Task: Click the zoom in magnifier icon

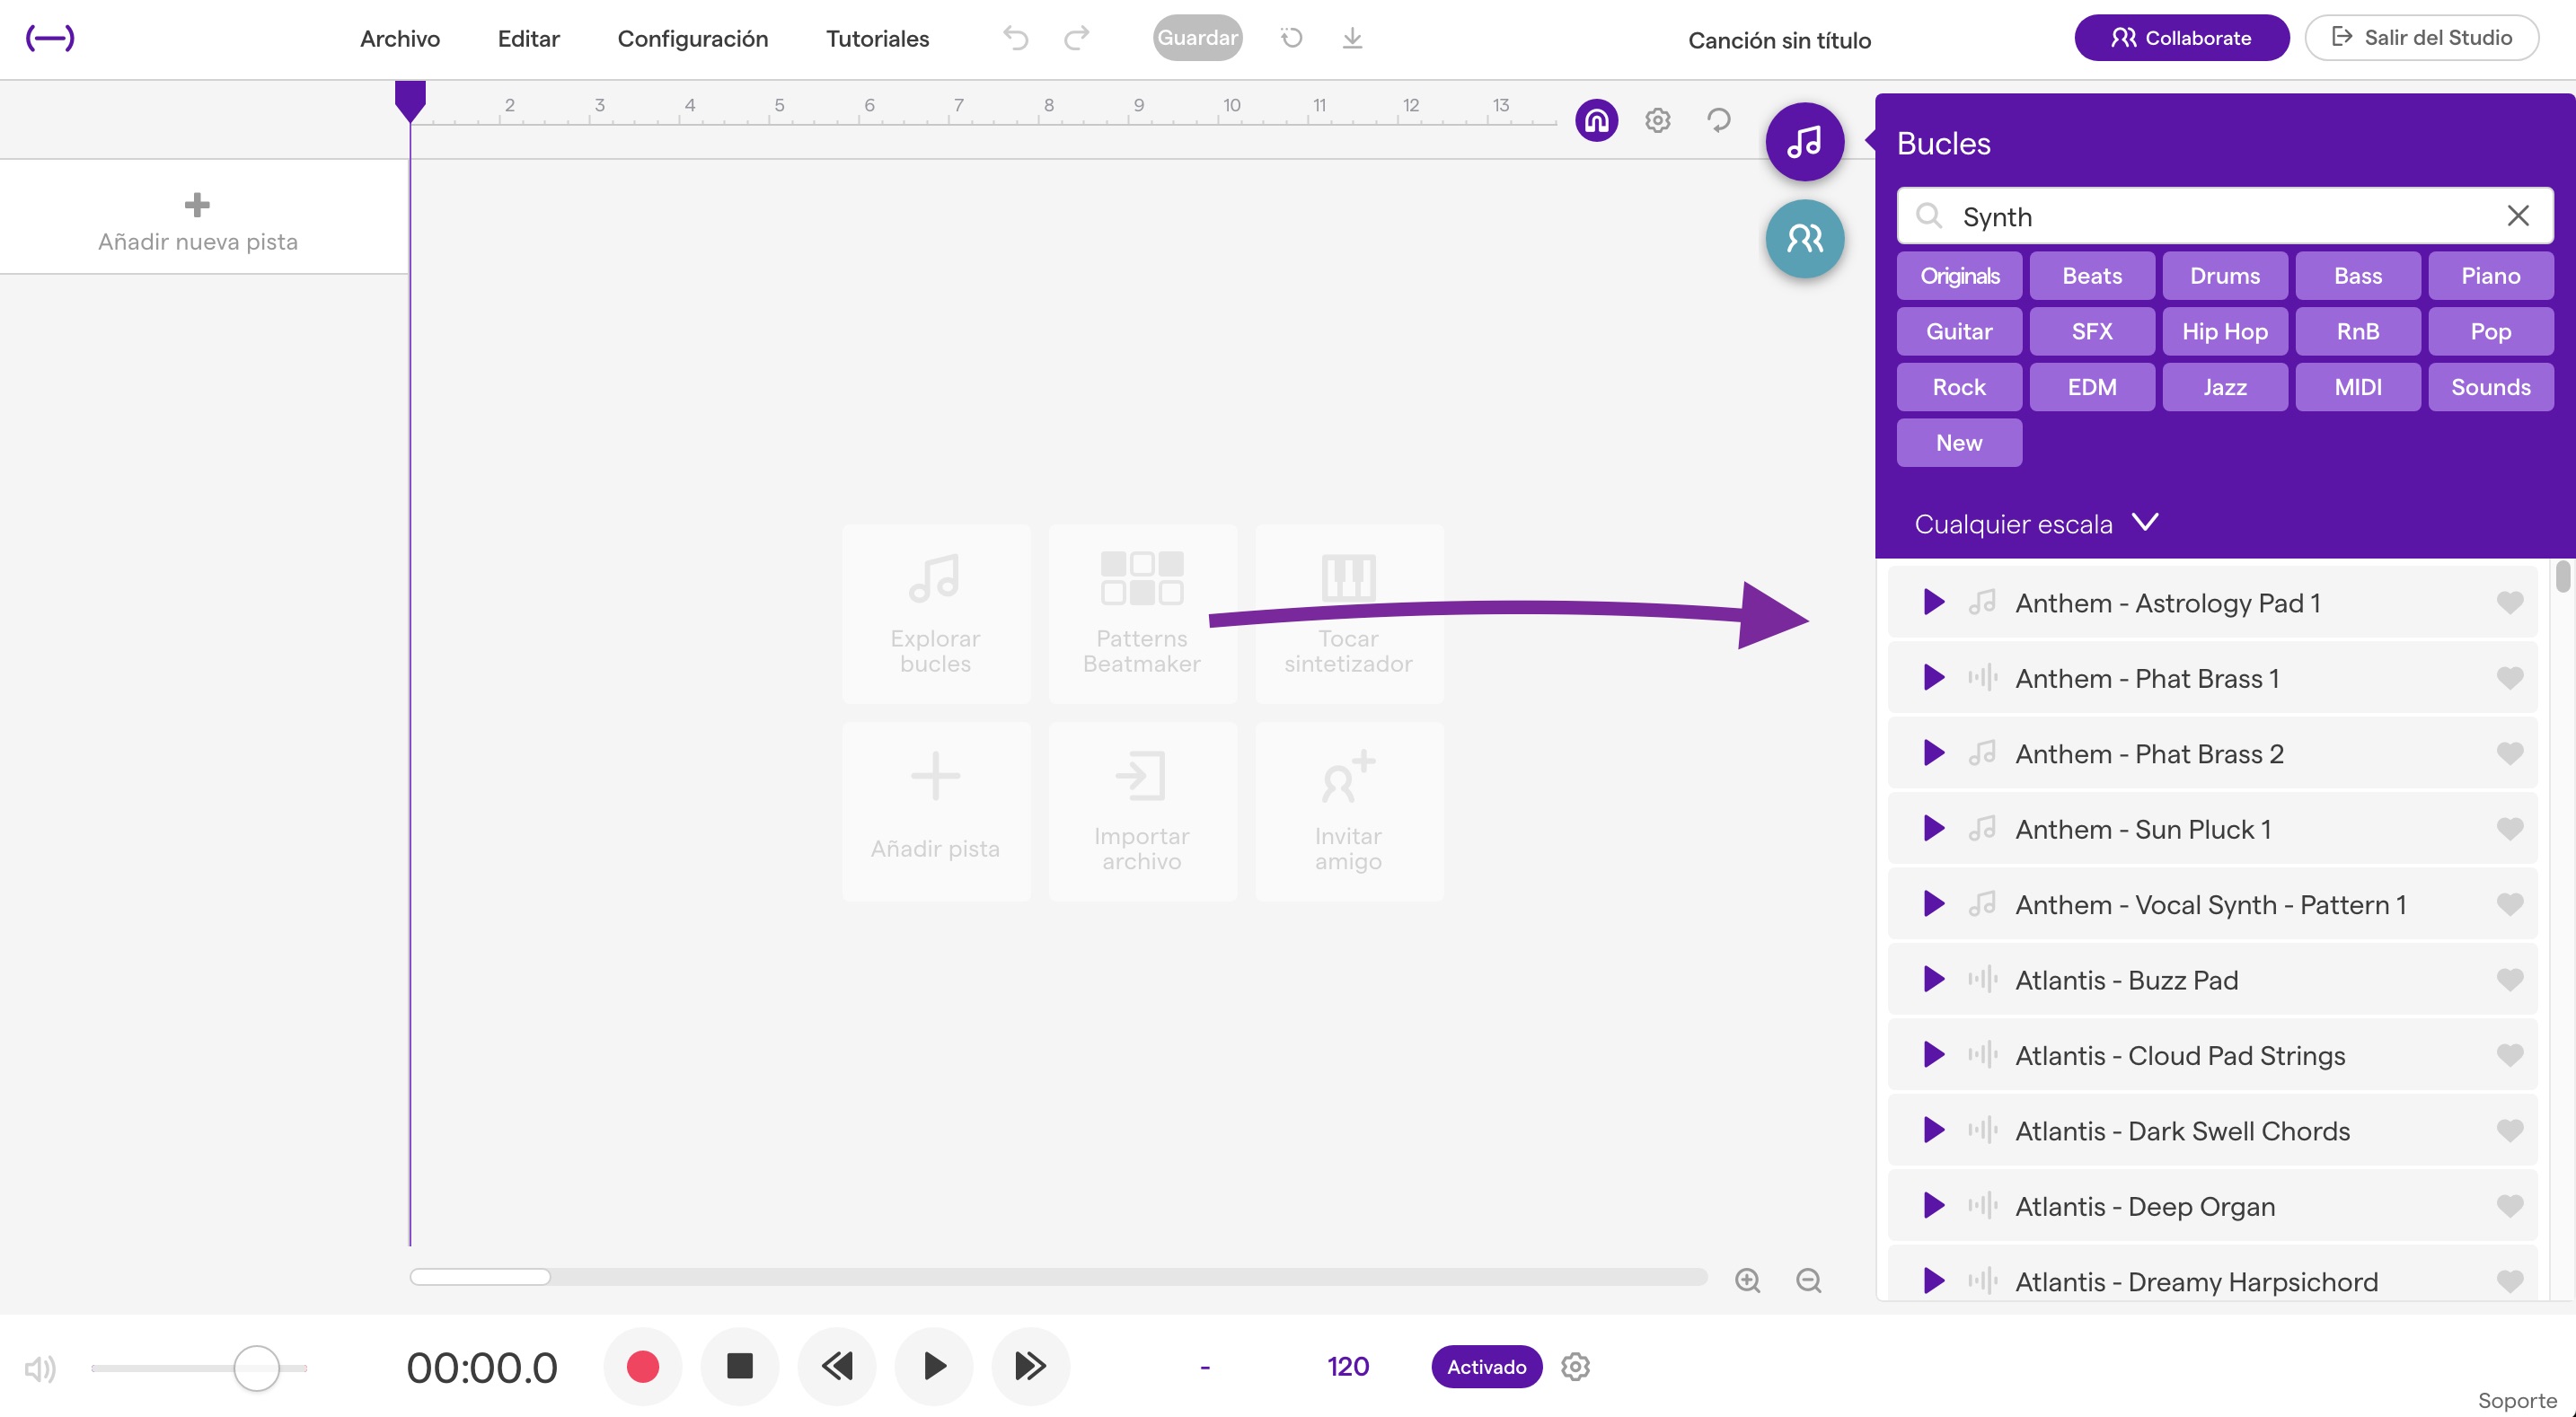Action: pyautogui.click(x=1747, y=1280)
